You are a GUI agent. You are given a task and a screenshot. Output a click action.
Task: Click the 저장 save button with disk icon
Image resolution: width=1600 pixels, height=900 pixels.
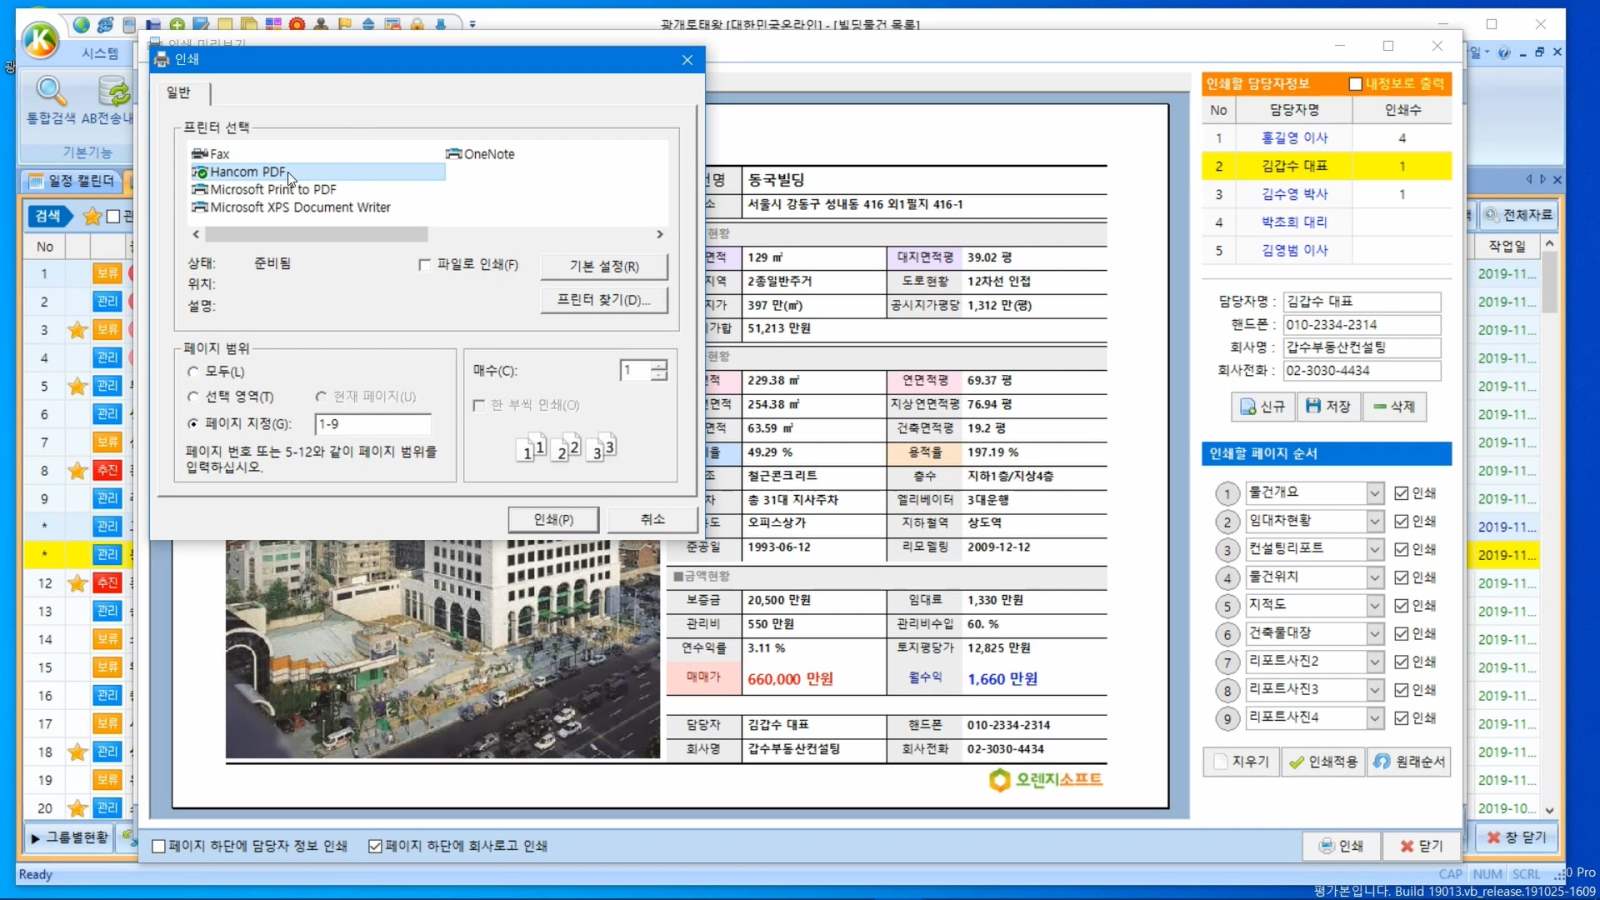tap(1328, 406)
